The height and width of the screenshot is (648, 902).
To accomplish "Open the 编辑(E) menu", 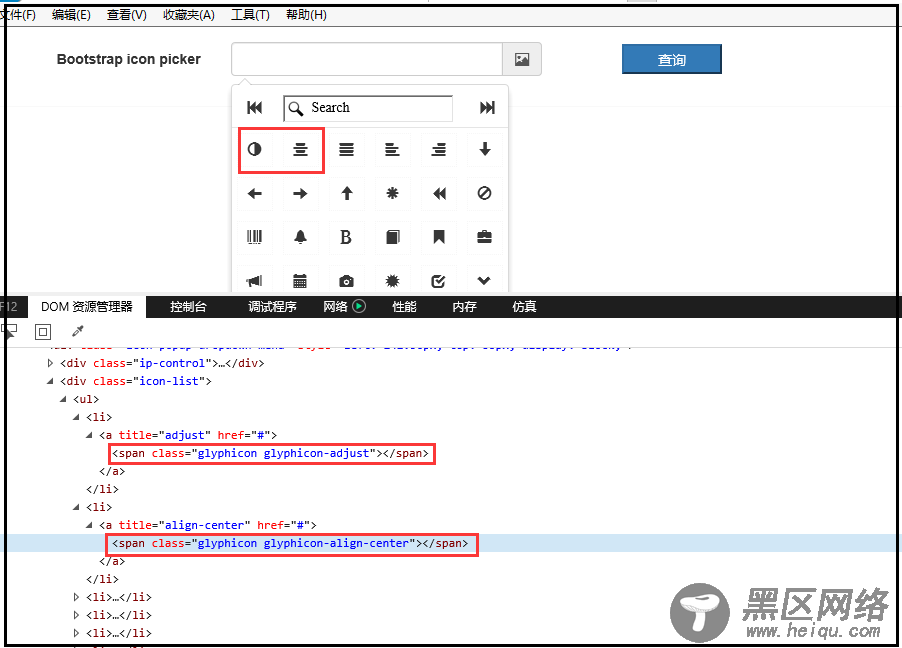I will [71, 15].
